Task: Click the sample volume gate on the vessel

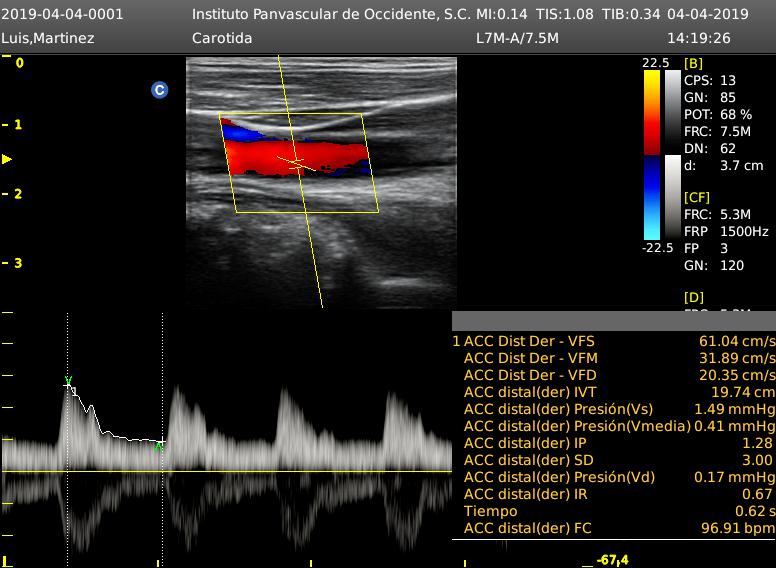Action: [293, 160]
